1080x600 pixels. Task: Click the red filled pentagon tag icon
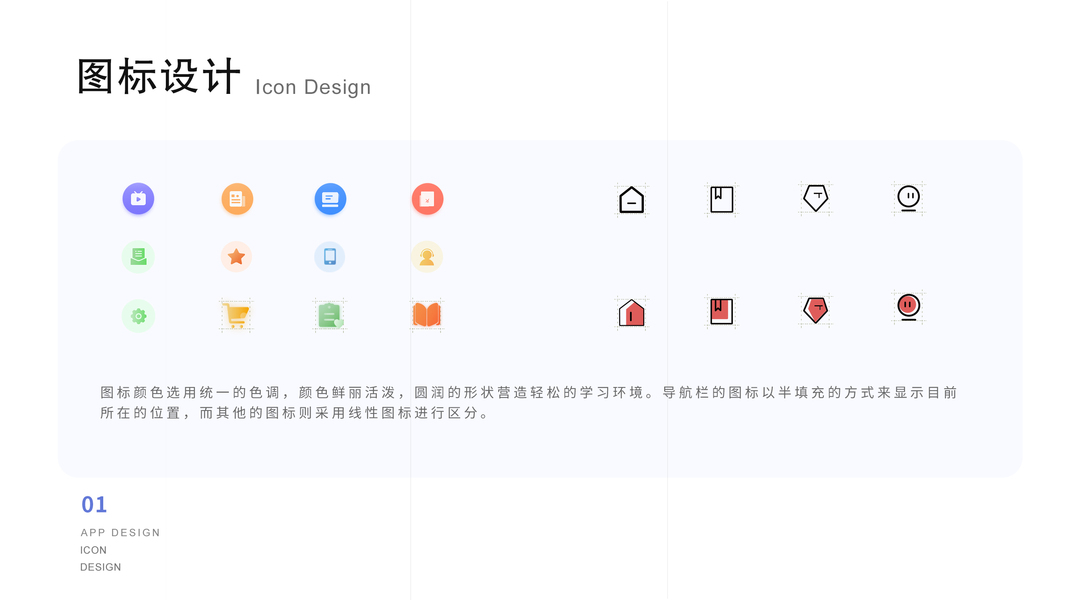point(816,310)
